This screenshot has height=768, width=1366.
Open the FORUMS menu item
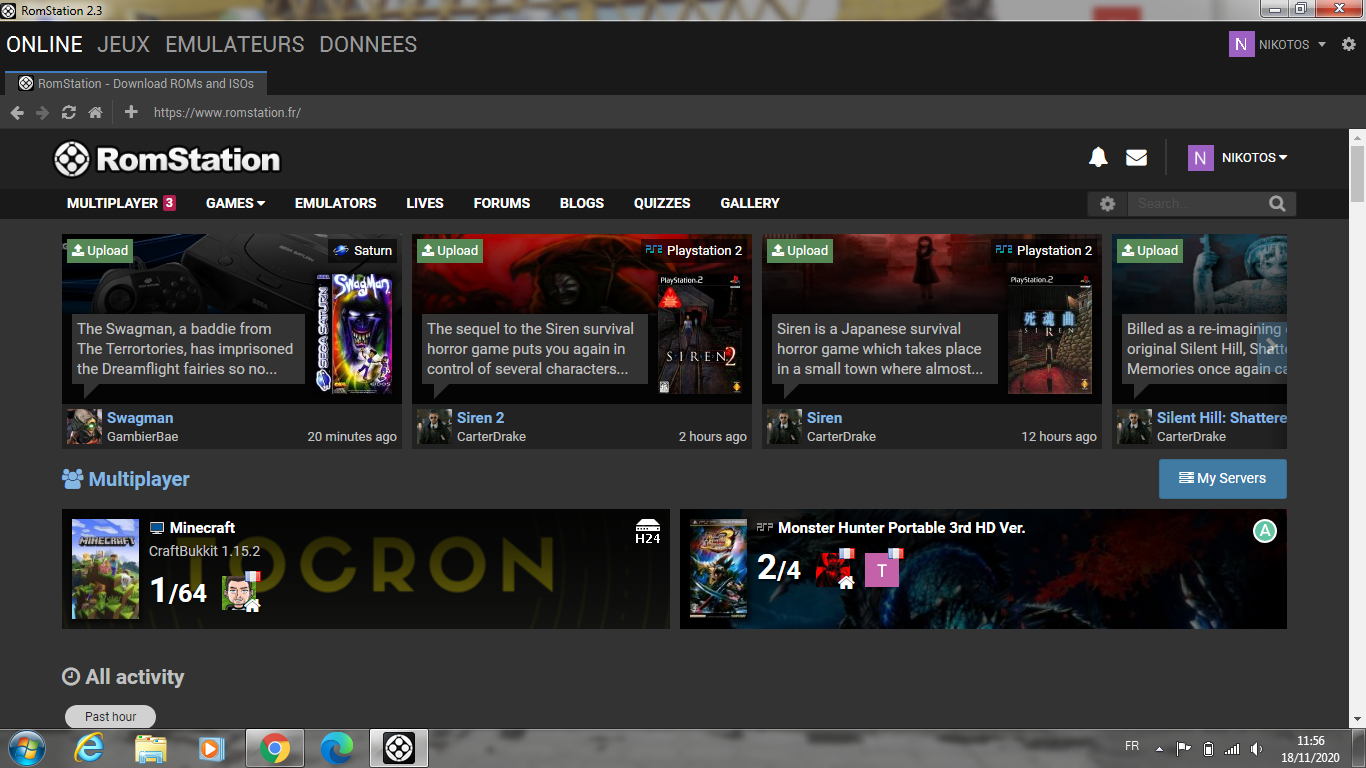(502, 203)
